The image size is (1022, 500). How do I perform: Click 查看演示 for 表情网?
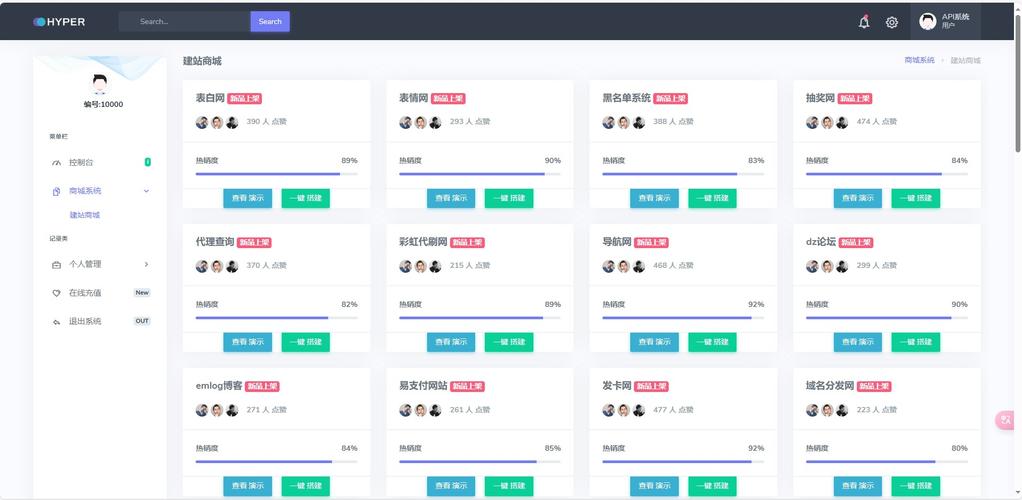451,198
